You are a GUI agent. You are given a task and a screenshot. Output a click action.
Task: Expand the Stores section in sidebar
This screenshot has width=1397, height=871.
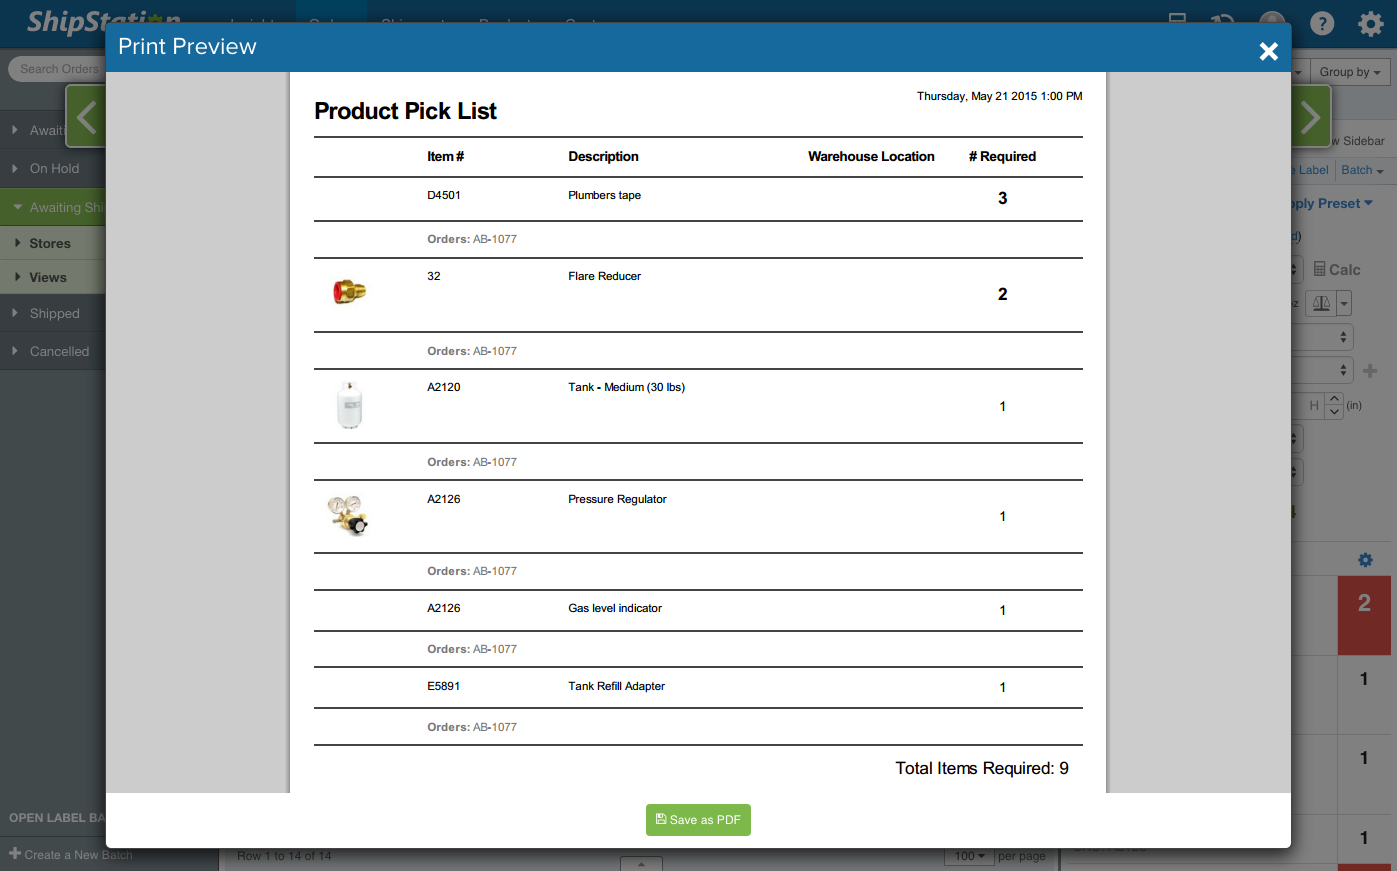[x=50, y=243]
